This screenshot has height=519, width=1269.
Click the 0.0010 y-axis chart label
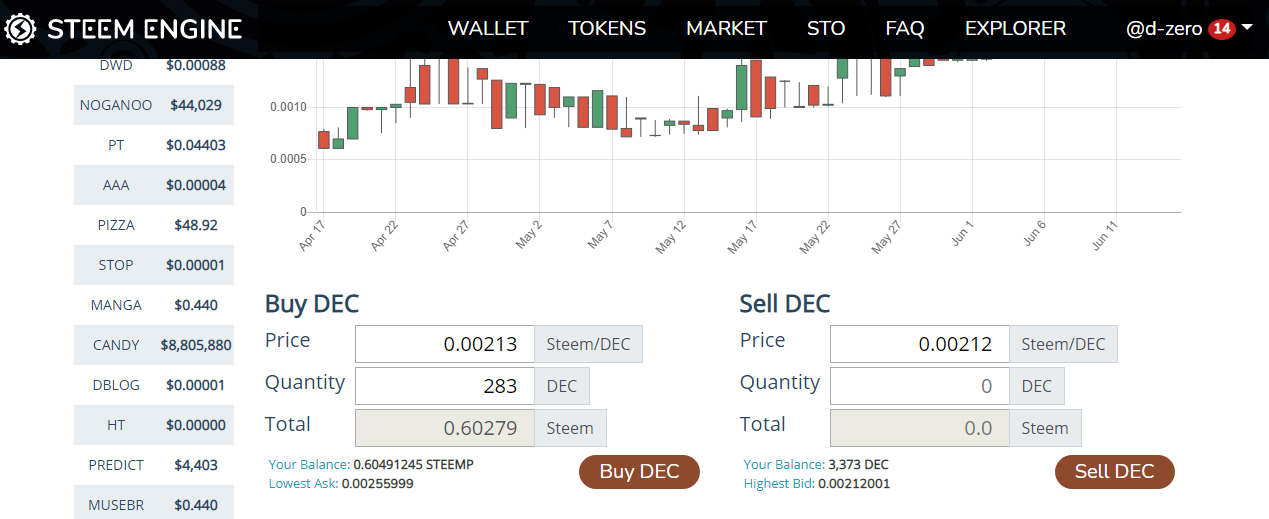pos(288,107)
